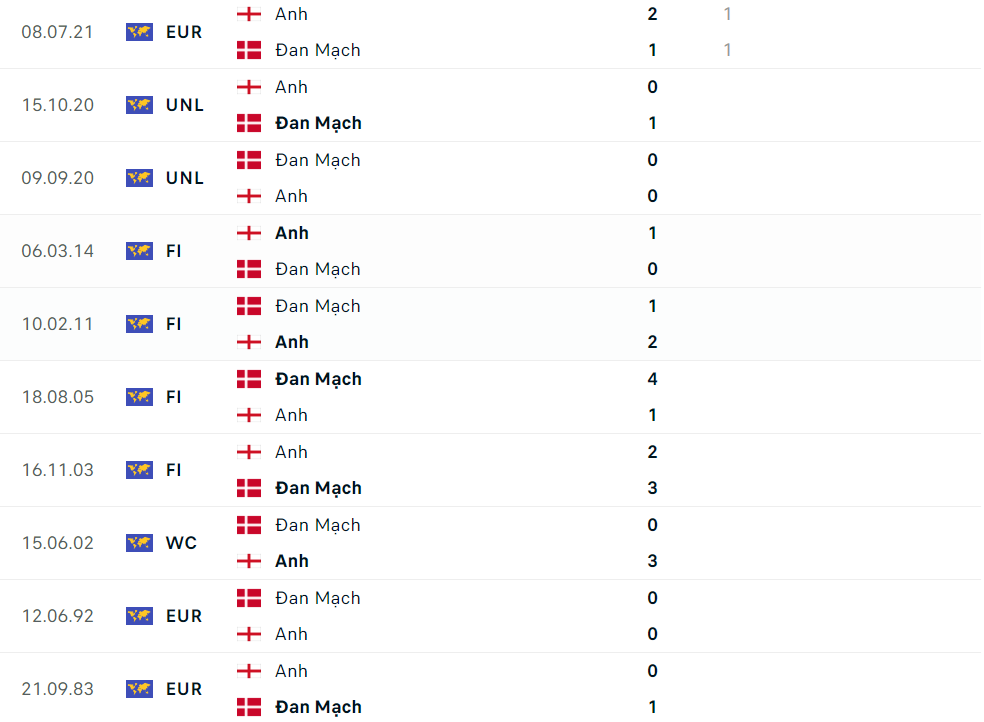984x722 pixels.
Task: Open the 09.09.20 UNL league label
Action: (x=185, y=178)
